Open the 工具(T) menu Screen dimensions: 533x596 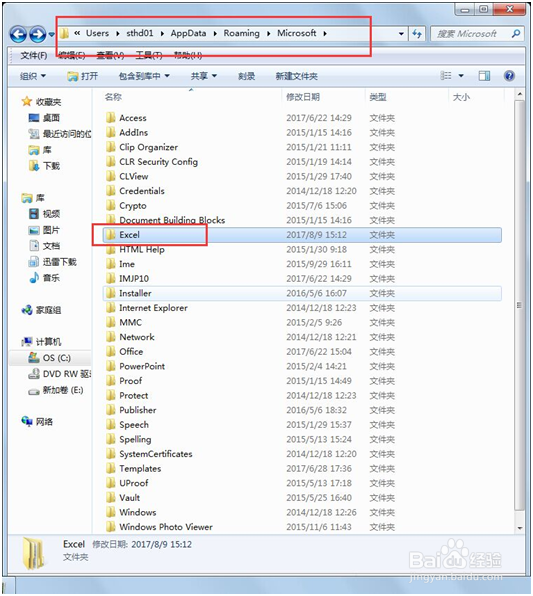(x=149, y=55)
